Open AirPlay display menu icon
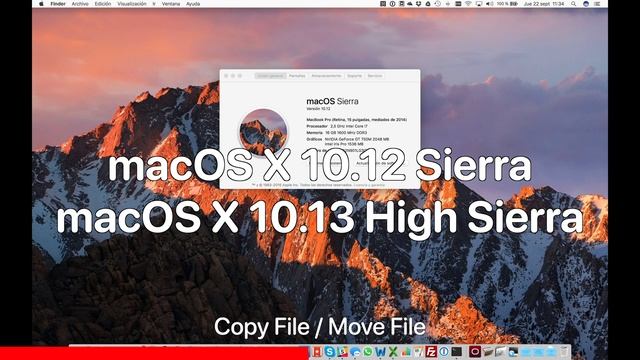640x360 pixels. coord(479,4)
